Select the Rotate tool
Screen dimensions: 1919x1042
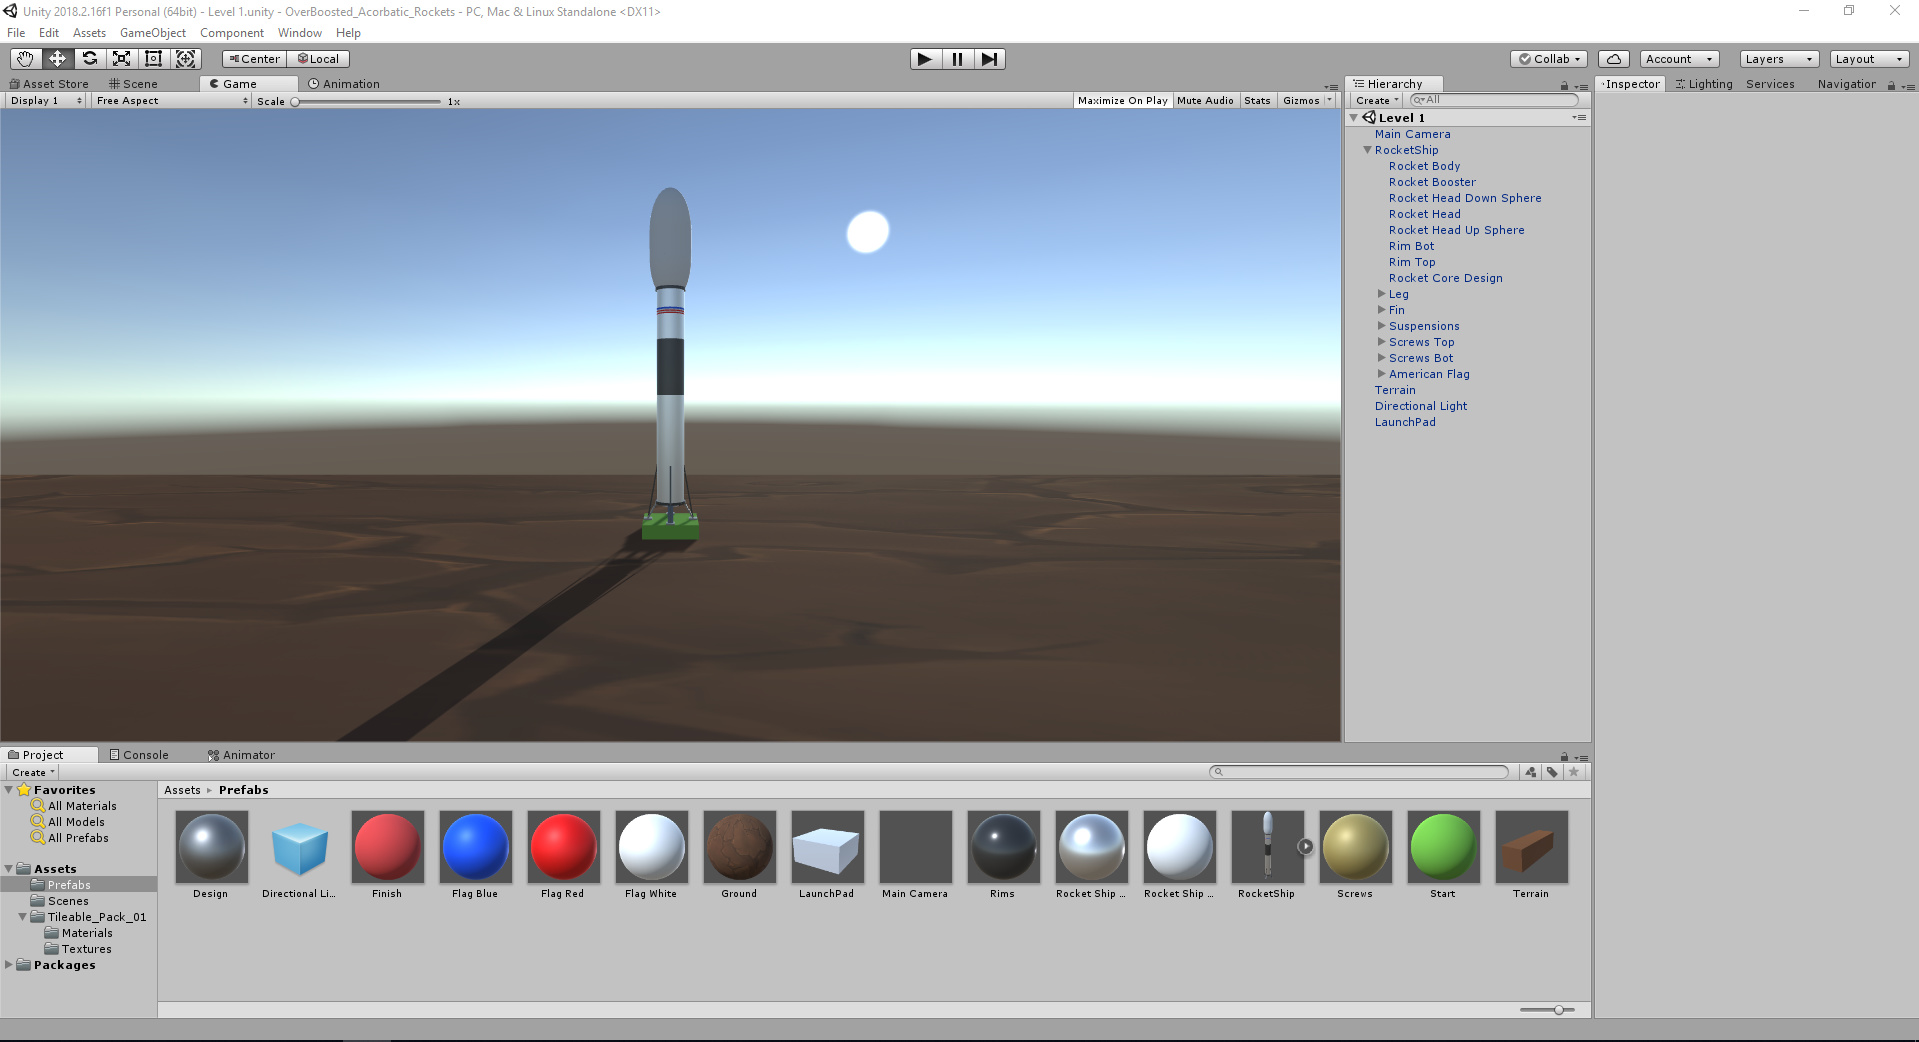(x=89, y=59)
